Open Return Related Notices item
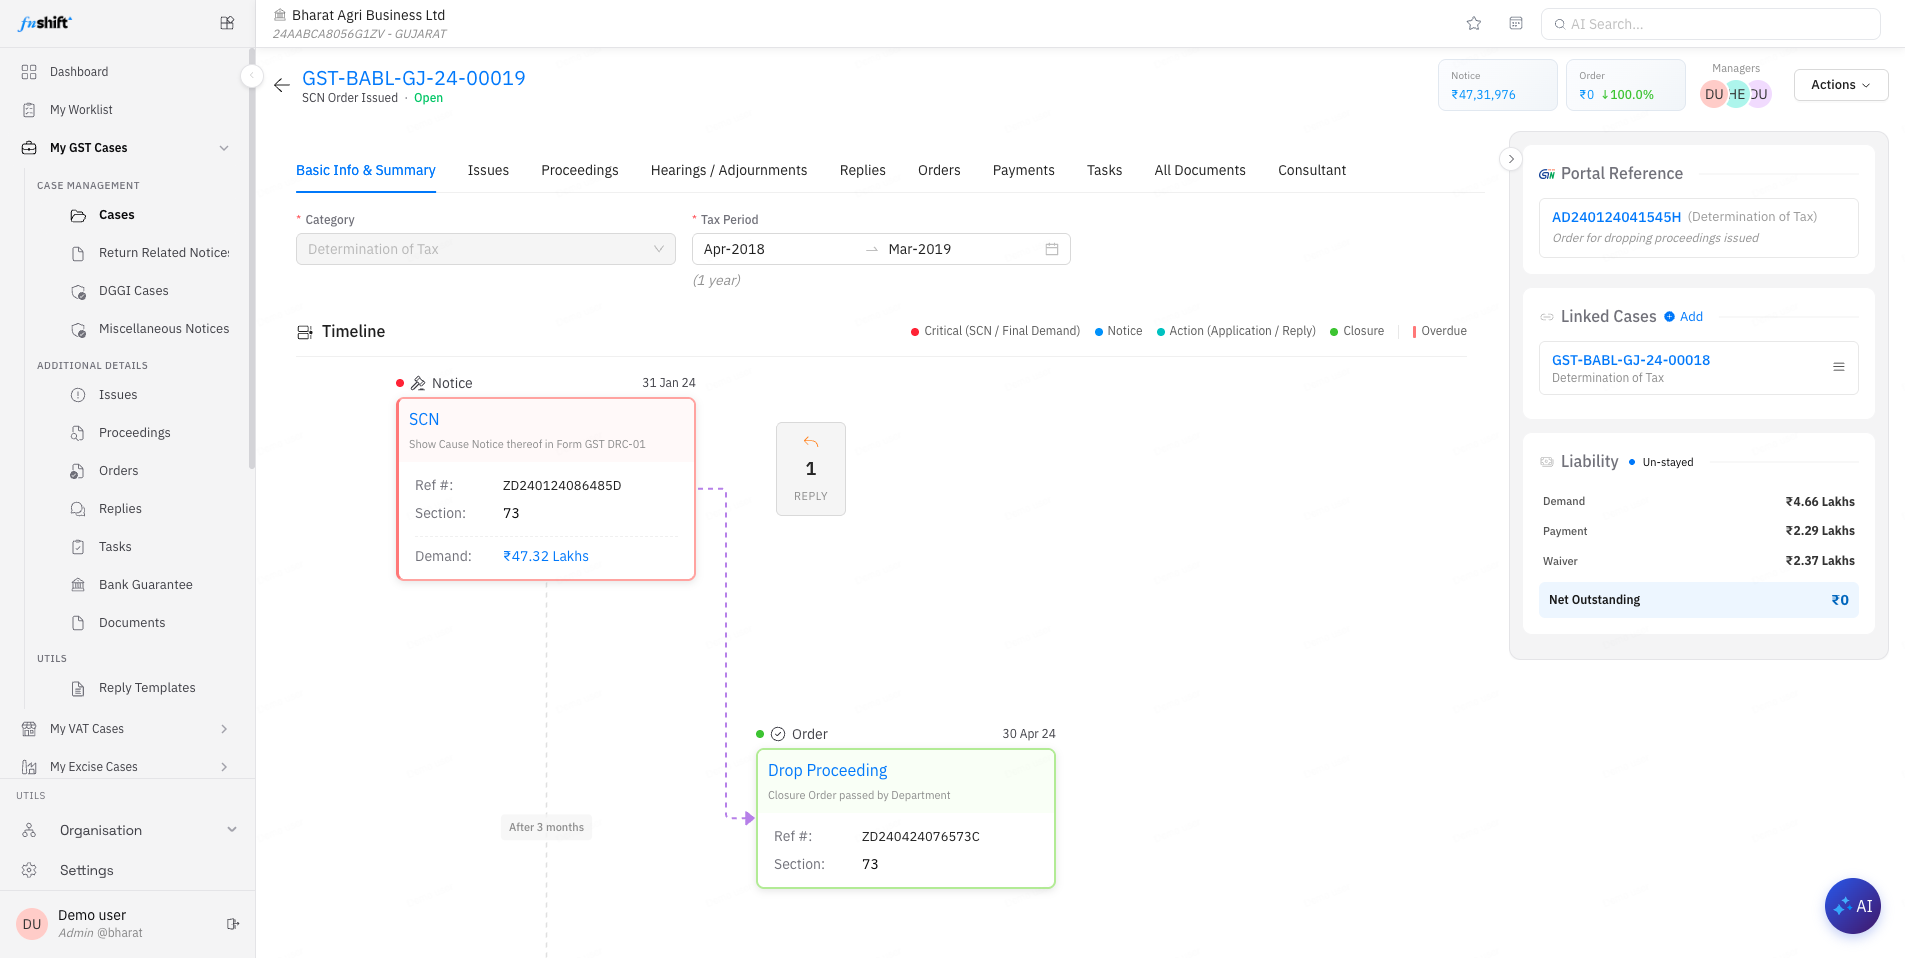 click(x=164, y=253)
